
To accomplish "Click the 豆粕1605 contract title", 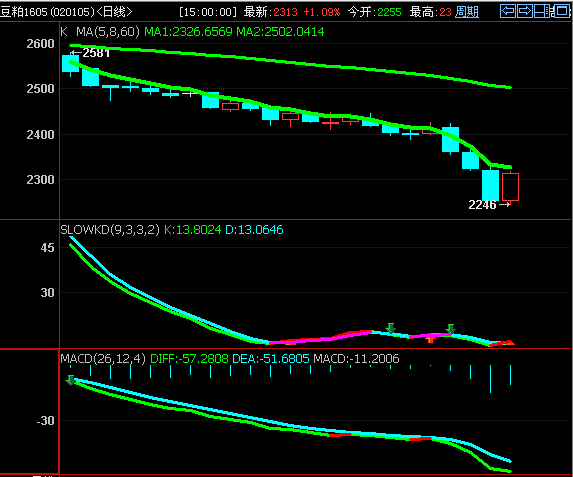I will pyautogui.click(x=24, y=12).
